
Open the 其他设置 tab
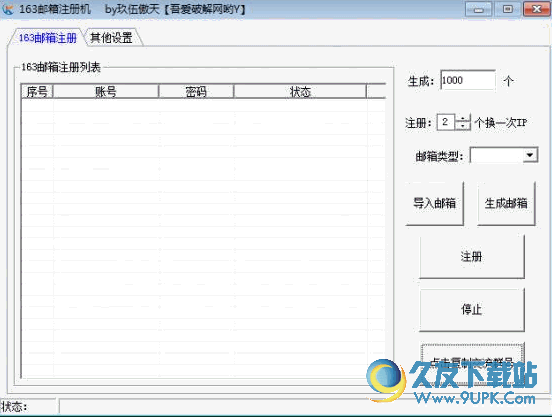click(x=112, y=38)
